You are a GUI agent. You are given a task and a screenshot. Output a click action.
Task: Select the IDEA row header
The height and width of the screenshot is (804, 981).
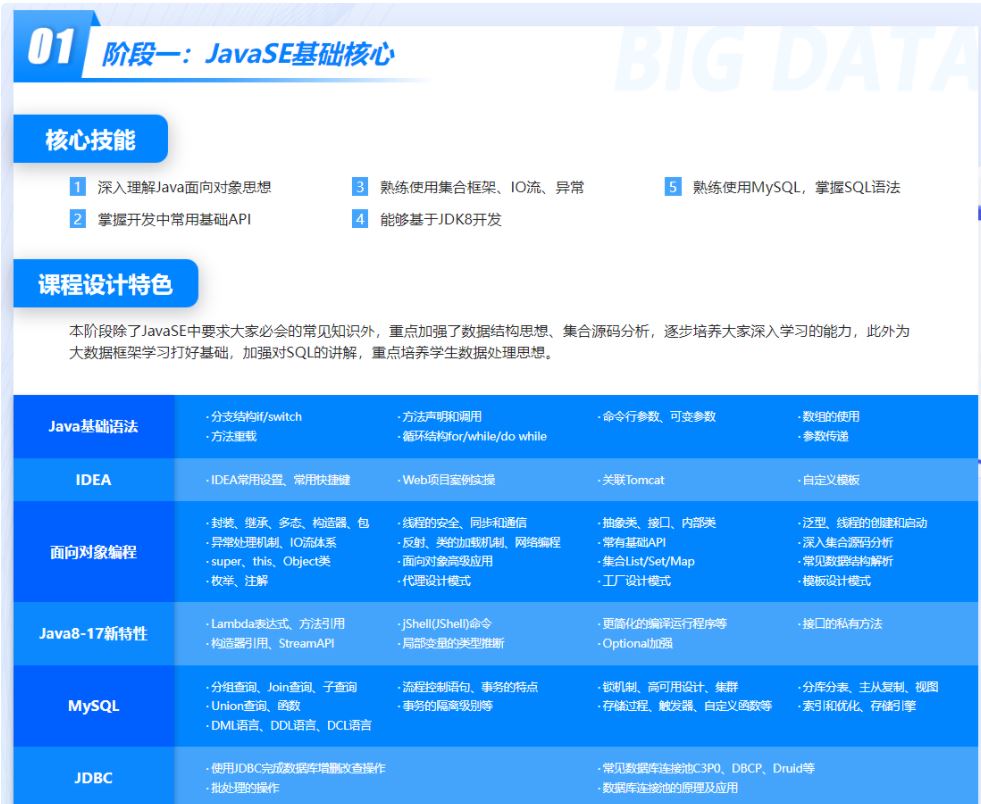pyautogui.click(x=93, y=480)
